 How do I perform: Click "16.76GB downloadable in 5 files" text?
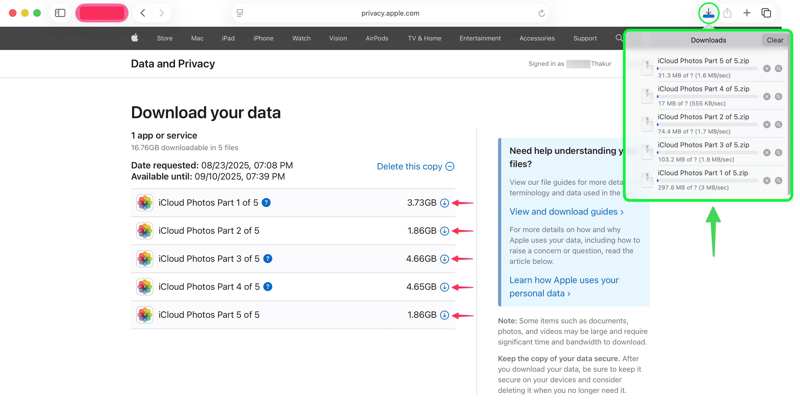click(x=185, y=147)
